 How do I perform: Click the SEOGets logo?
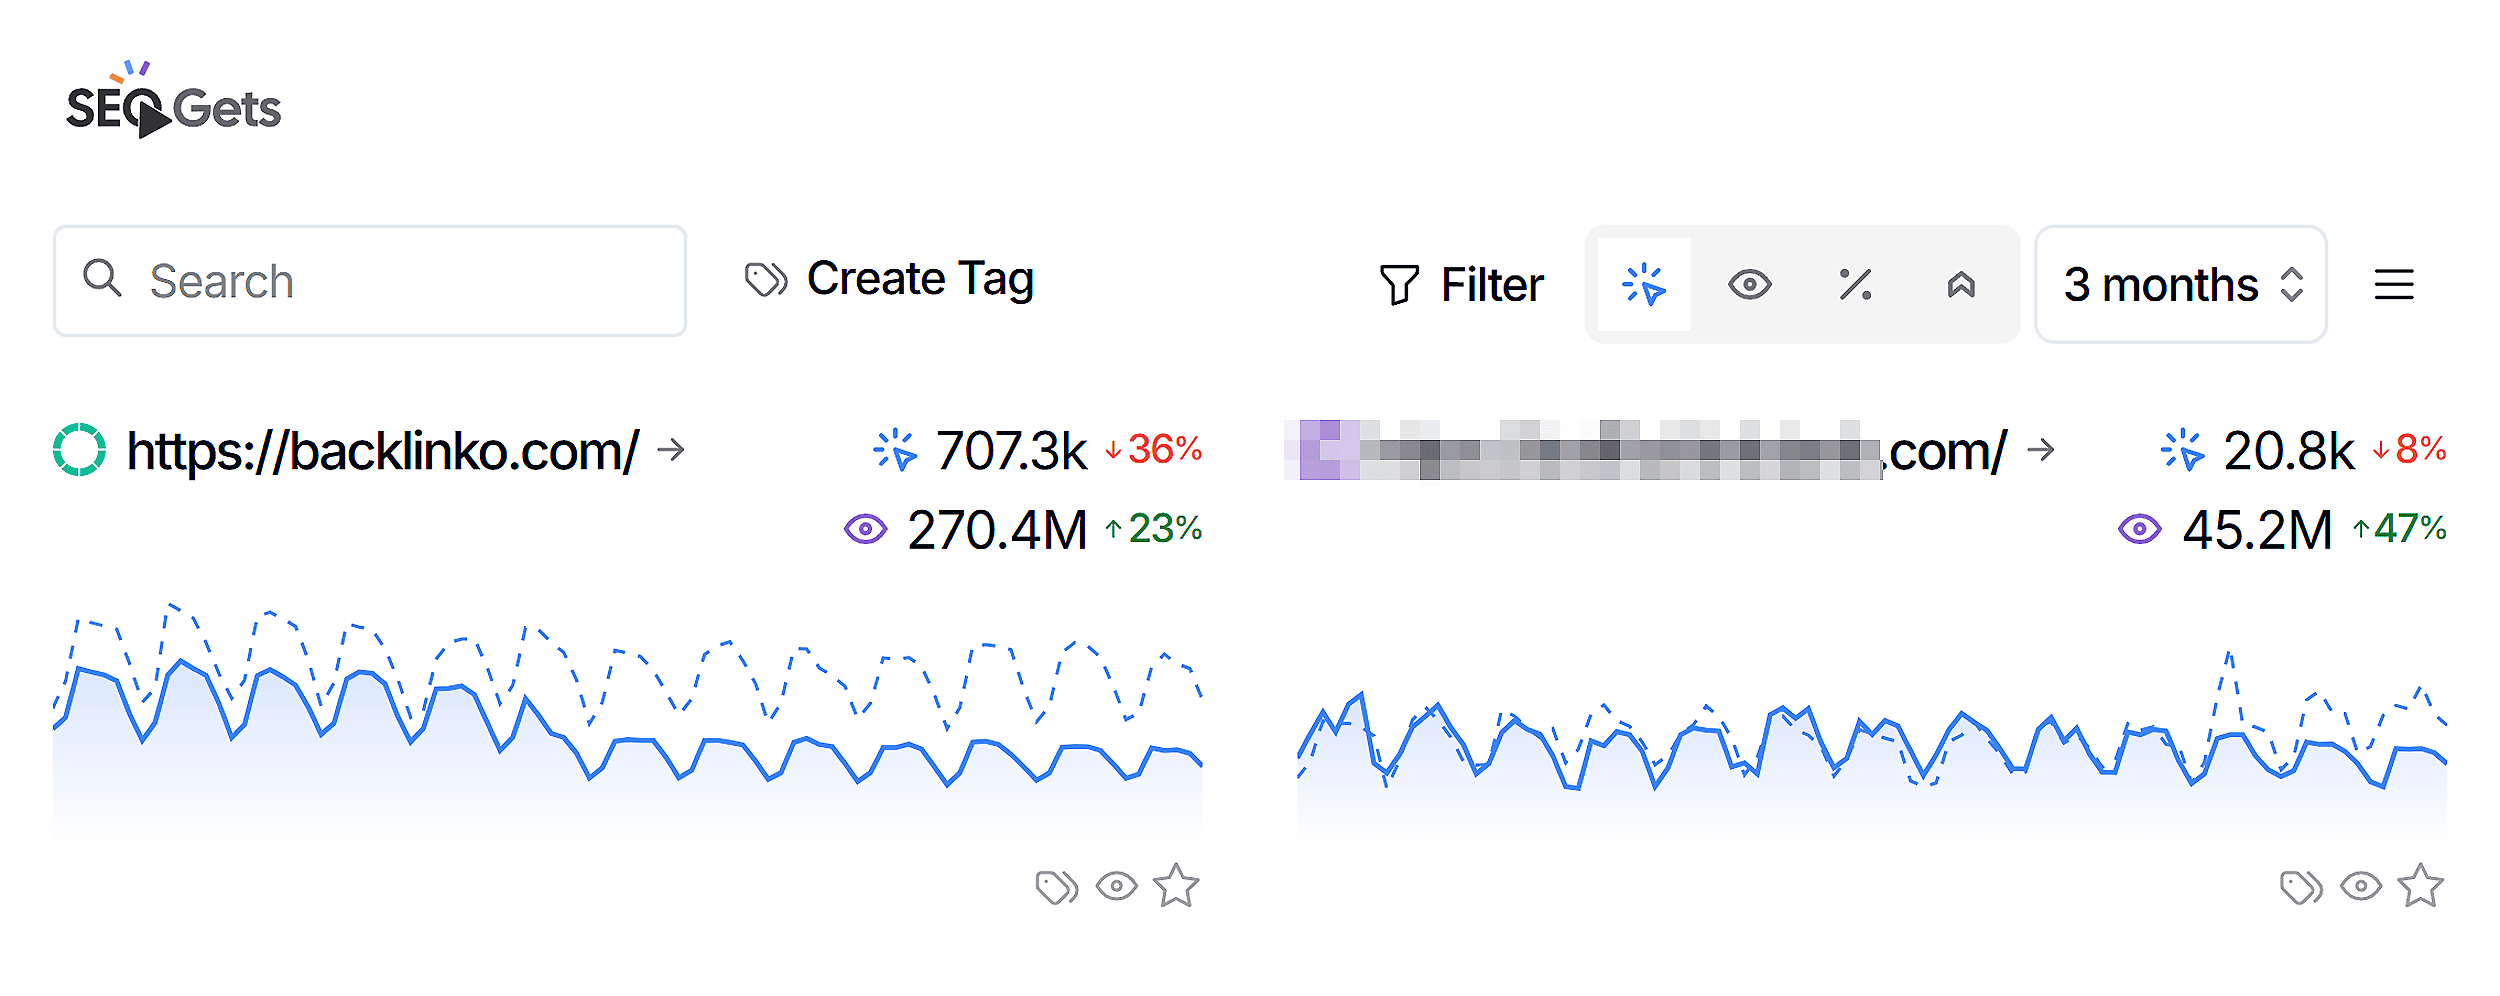point(174,99)
